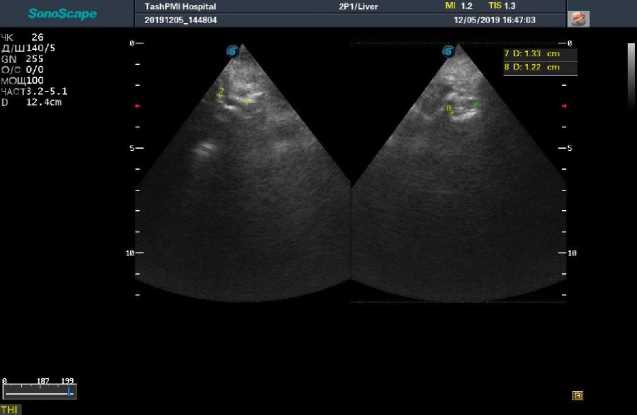Click the 'TashPMI Hospital' header text

point(180,6)
